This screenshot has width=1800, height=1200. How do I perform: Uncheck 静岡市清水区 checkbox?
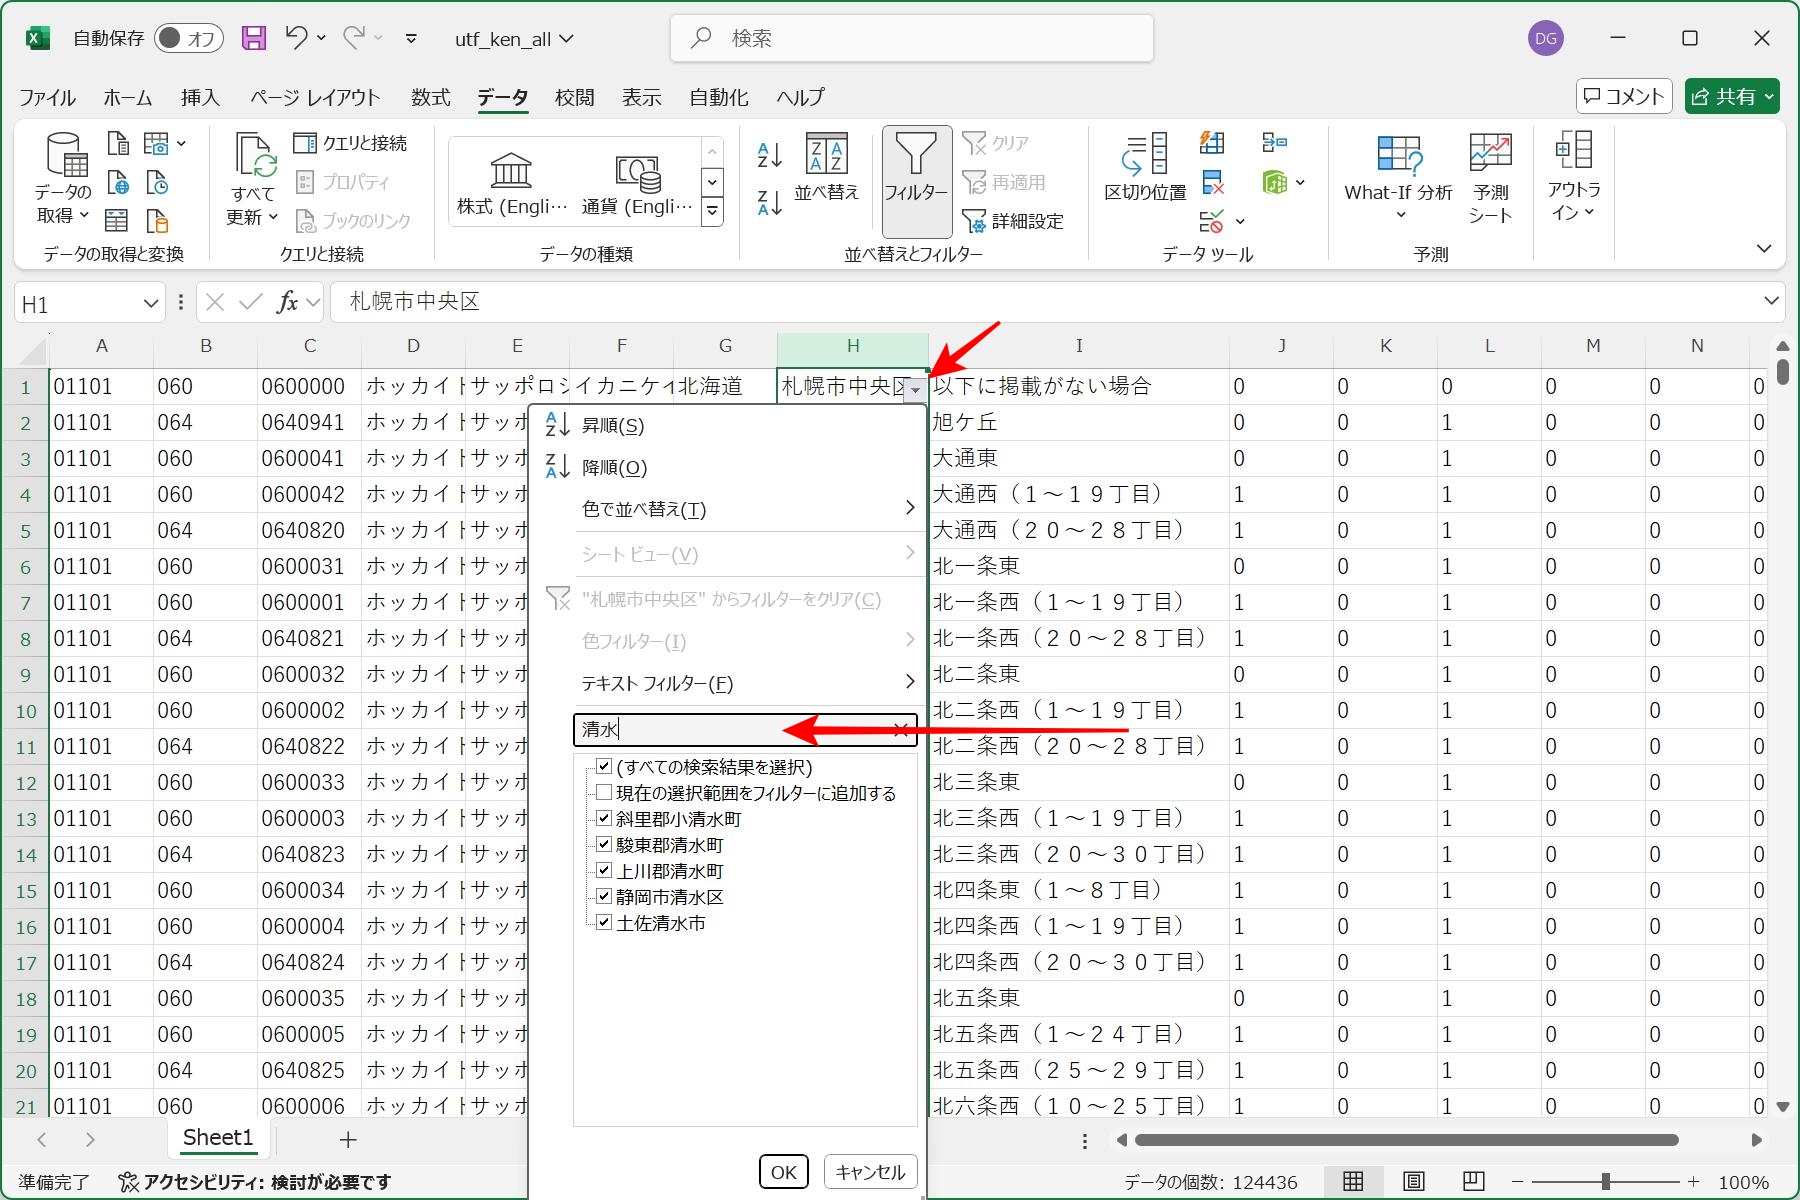(x=604, y=897)
